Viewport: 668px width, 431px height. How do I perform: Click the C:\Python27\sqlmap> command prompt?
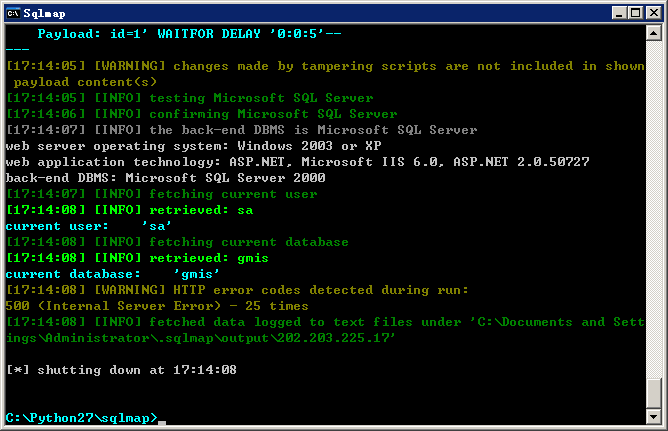(81, 418)
